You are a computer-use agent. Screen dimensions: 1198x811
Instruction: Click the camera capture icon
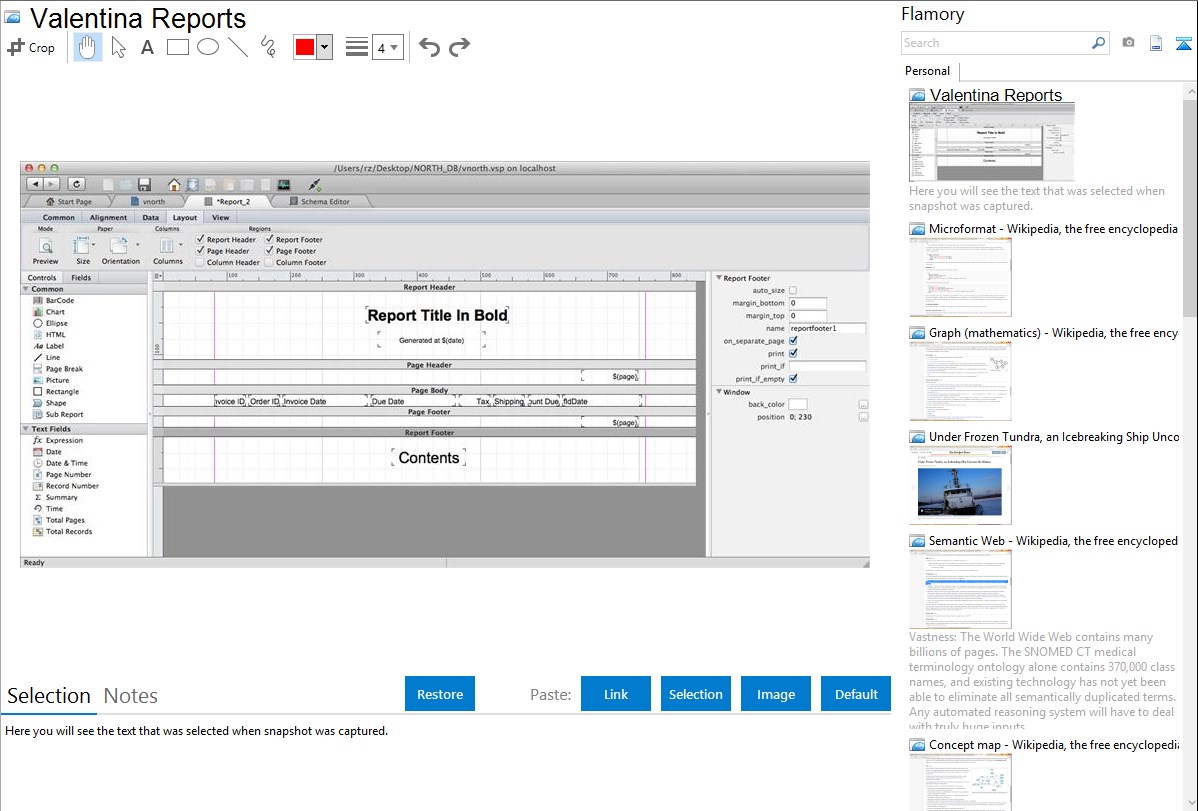coord(1128,43)
